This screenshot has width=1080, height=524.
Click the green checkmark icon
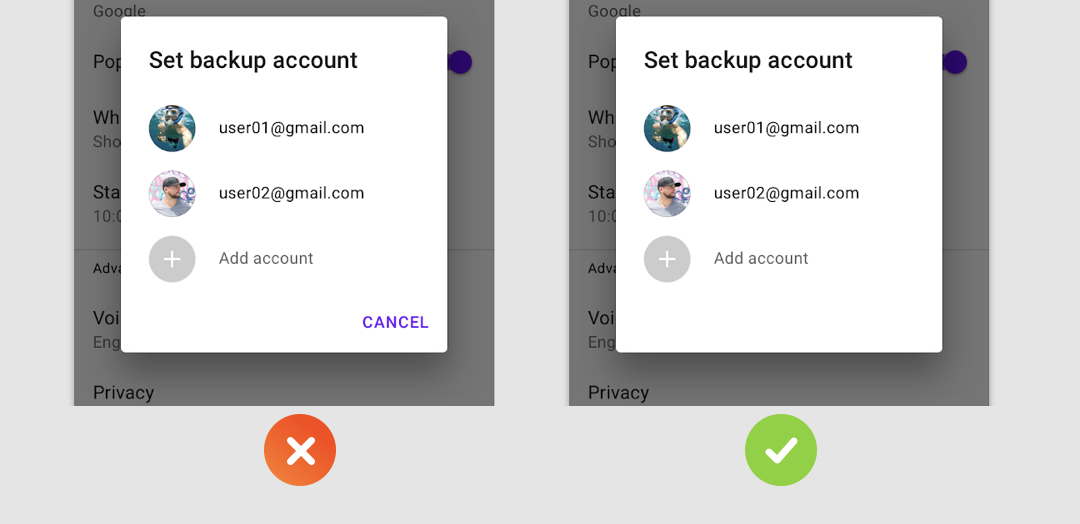pos(780,450)
